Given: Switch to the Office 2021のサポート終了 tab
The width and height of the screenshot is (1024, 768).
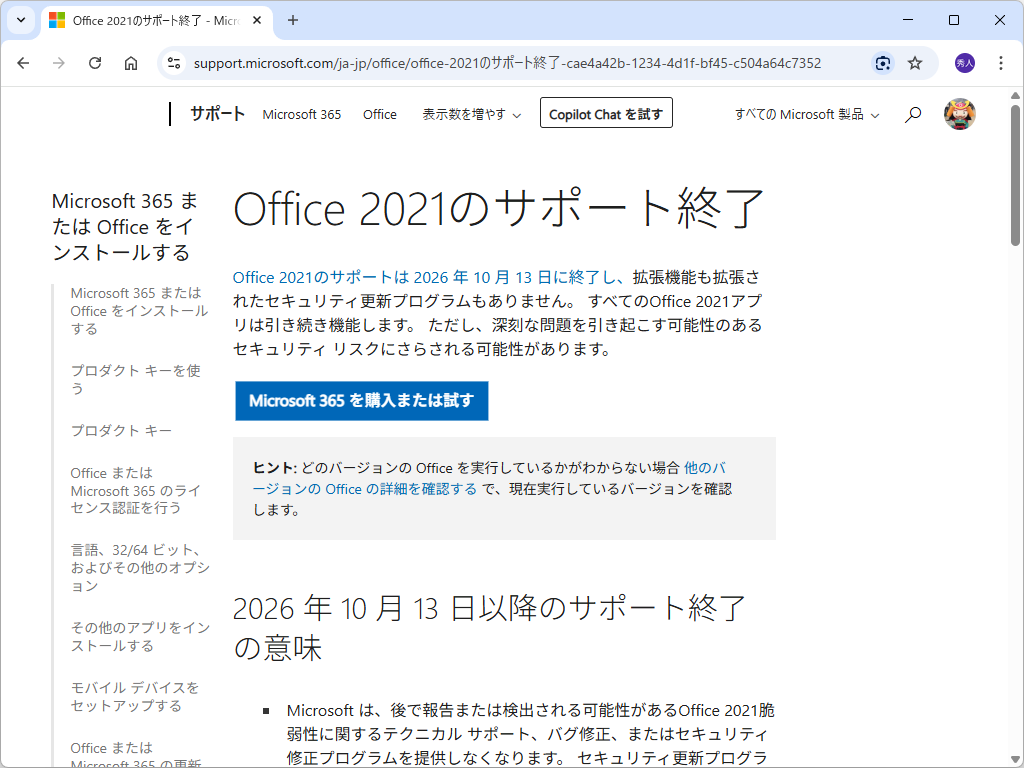Looking at the screenshot, I should coord(150,20).
